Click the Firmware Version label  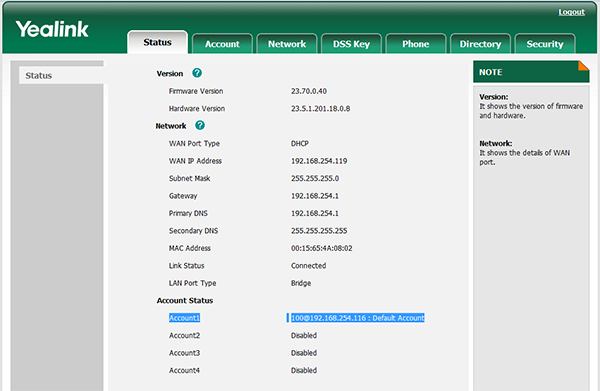[x=196, y=91]
